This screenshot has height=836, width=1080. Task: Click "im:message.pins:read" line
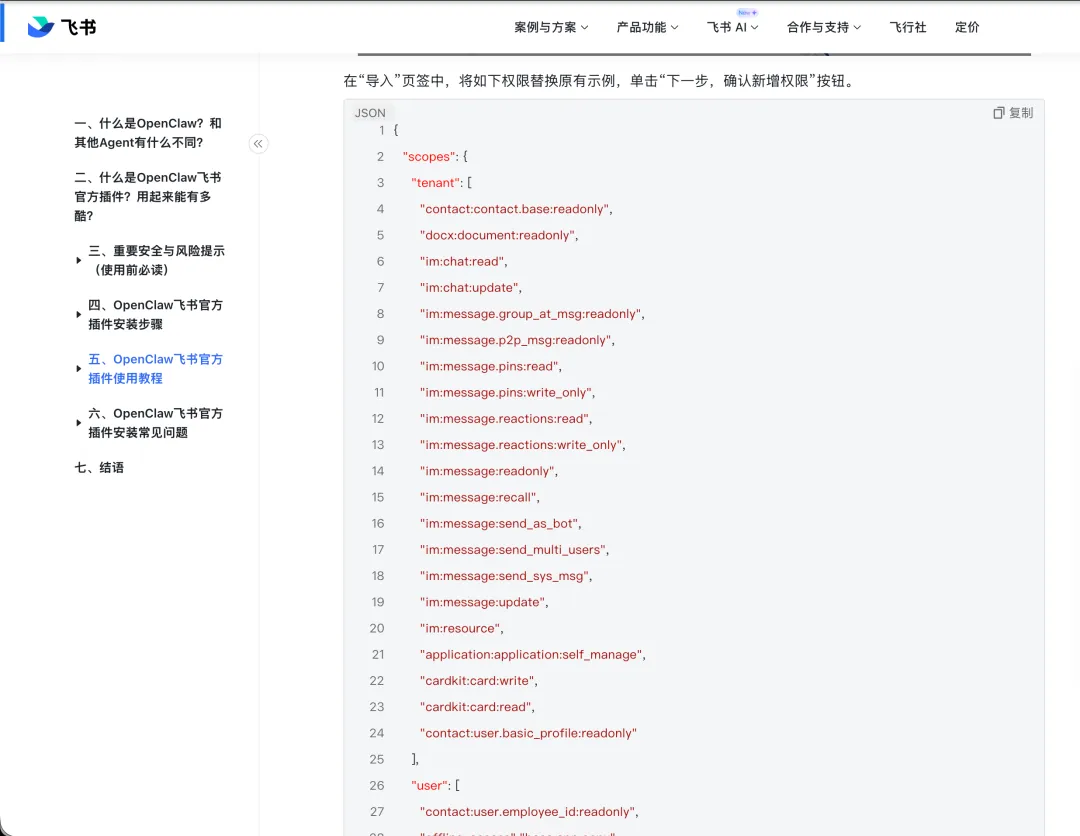tap(490, 366)
